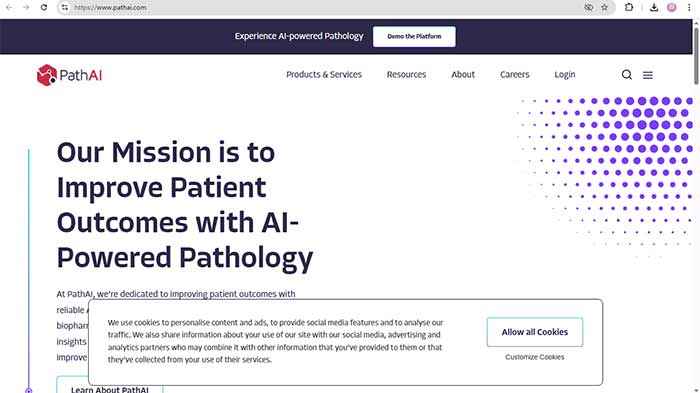Click the browser reload icon
The width and height of the screenshot is (700, 393).
pos(44,7)
